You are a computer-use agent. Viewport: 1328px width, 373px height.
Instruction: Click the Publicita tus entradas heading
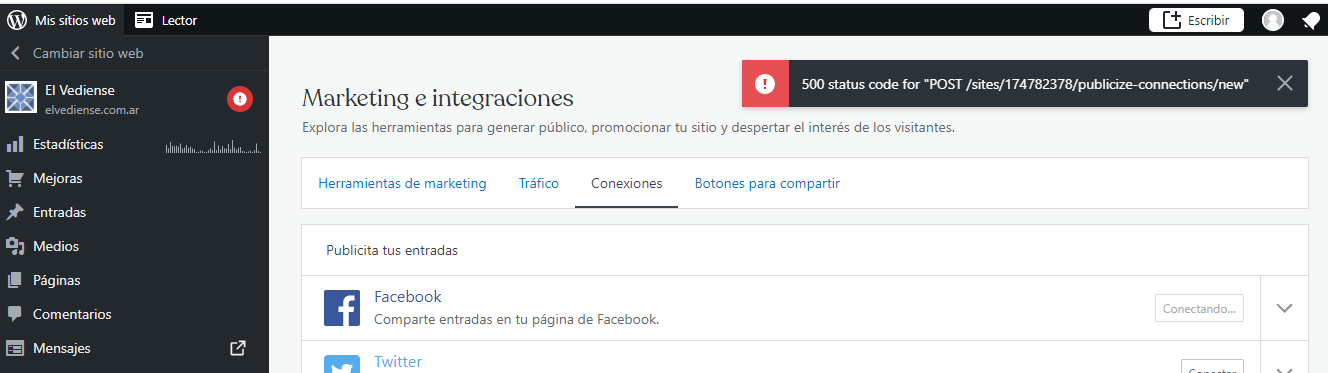tap(392, 250)
